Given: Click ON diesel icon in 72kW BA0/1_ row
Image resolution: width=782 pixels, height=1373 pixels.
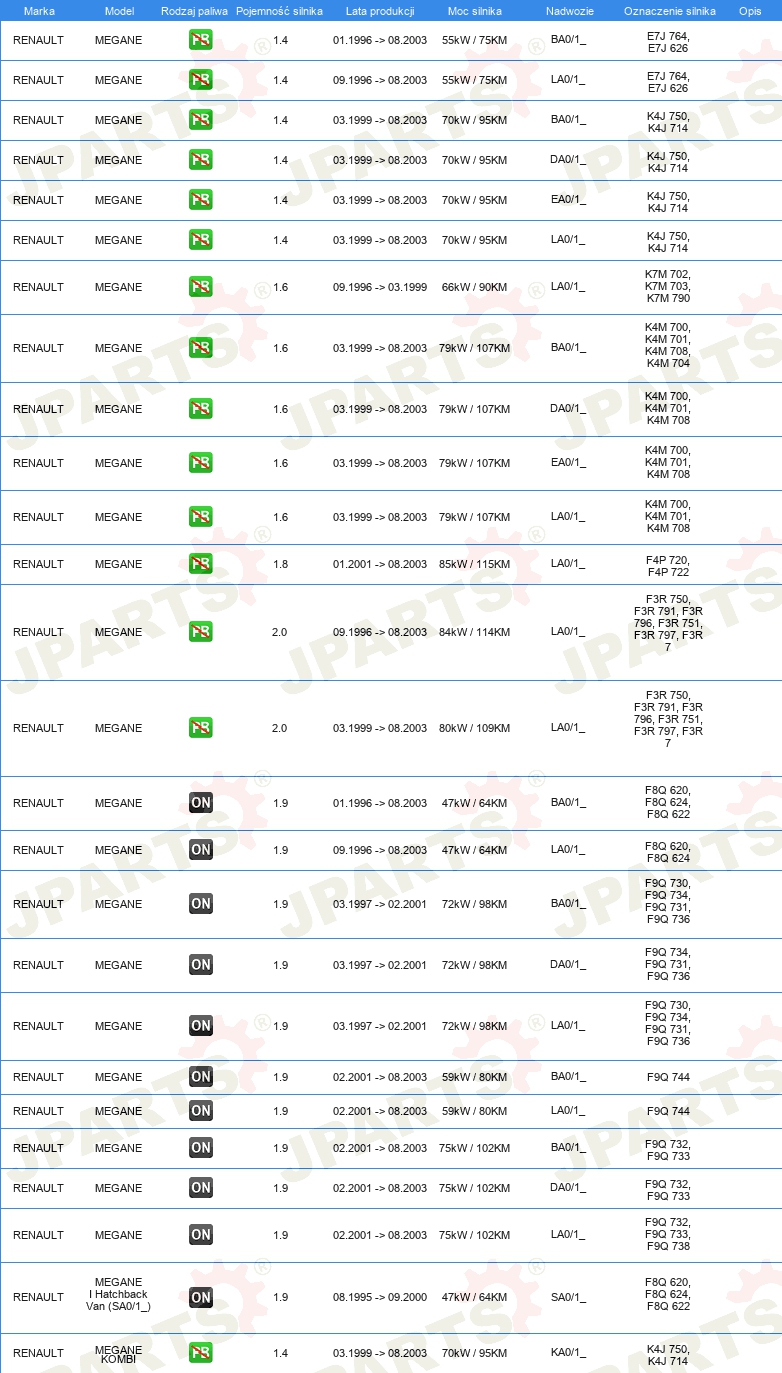Looking at the screenshot, I should pos(201,904).
